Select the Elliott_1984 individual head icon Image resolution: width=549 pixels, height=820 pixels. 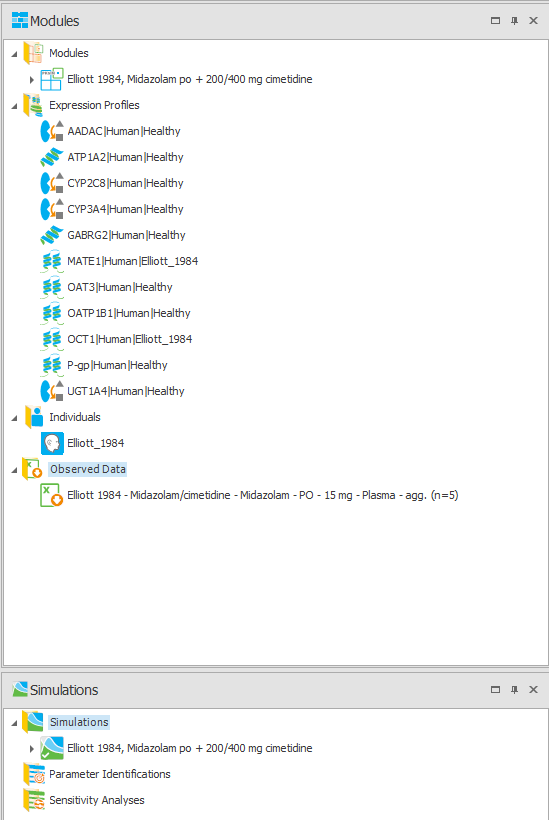point(52,443)
